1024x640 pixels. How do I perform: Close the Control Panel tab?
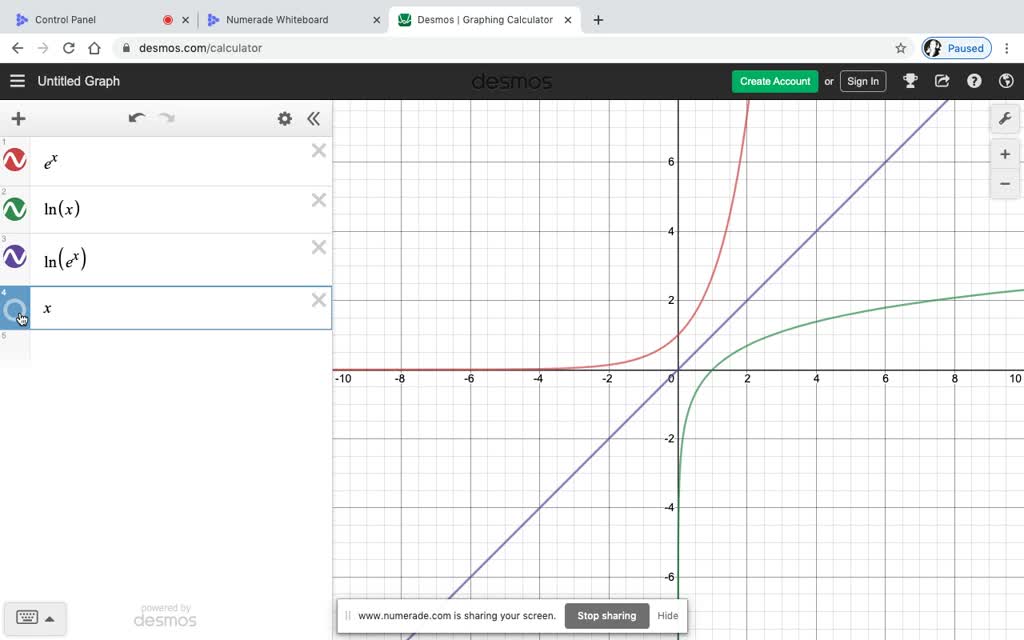[185, 20]
